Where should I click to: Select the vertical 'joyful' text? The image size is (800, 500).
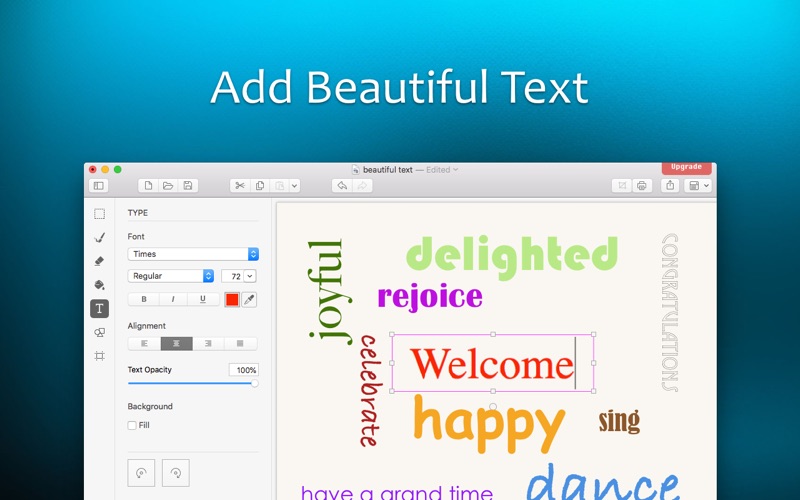click(x=331, y=291)
